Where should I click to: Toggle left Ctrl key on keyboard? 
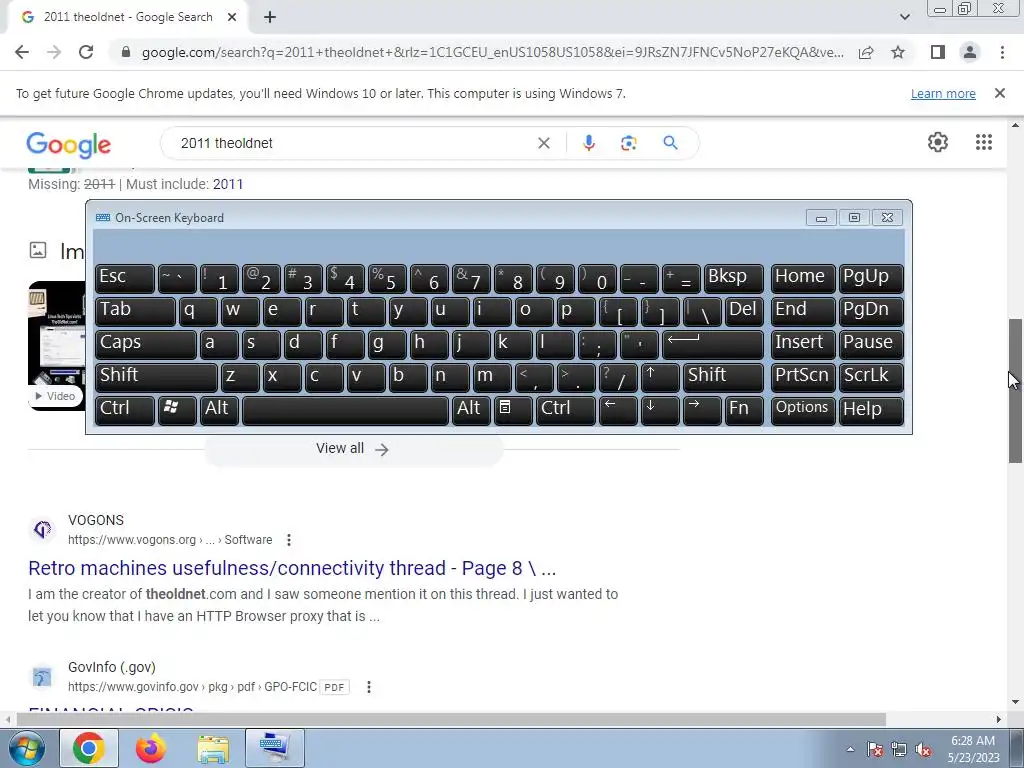pyautogui.click(x=124, y=409)
